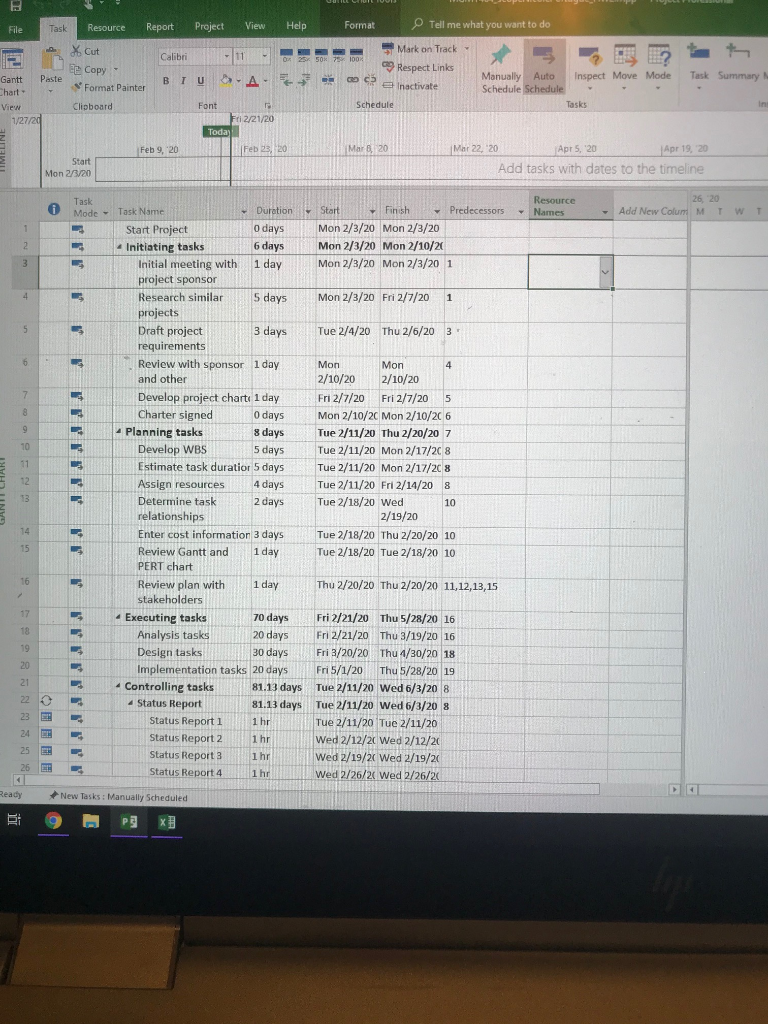Click the Font dialog launcher
768x1024 pixels.
point(267,105)
